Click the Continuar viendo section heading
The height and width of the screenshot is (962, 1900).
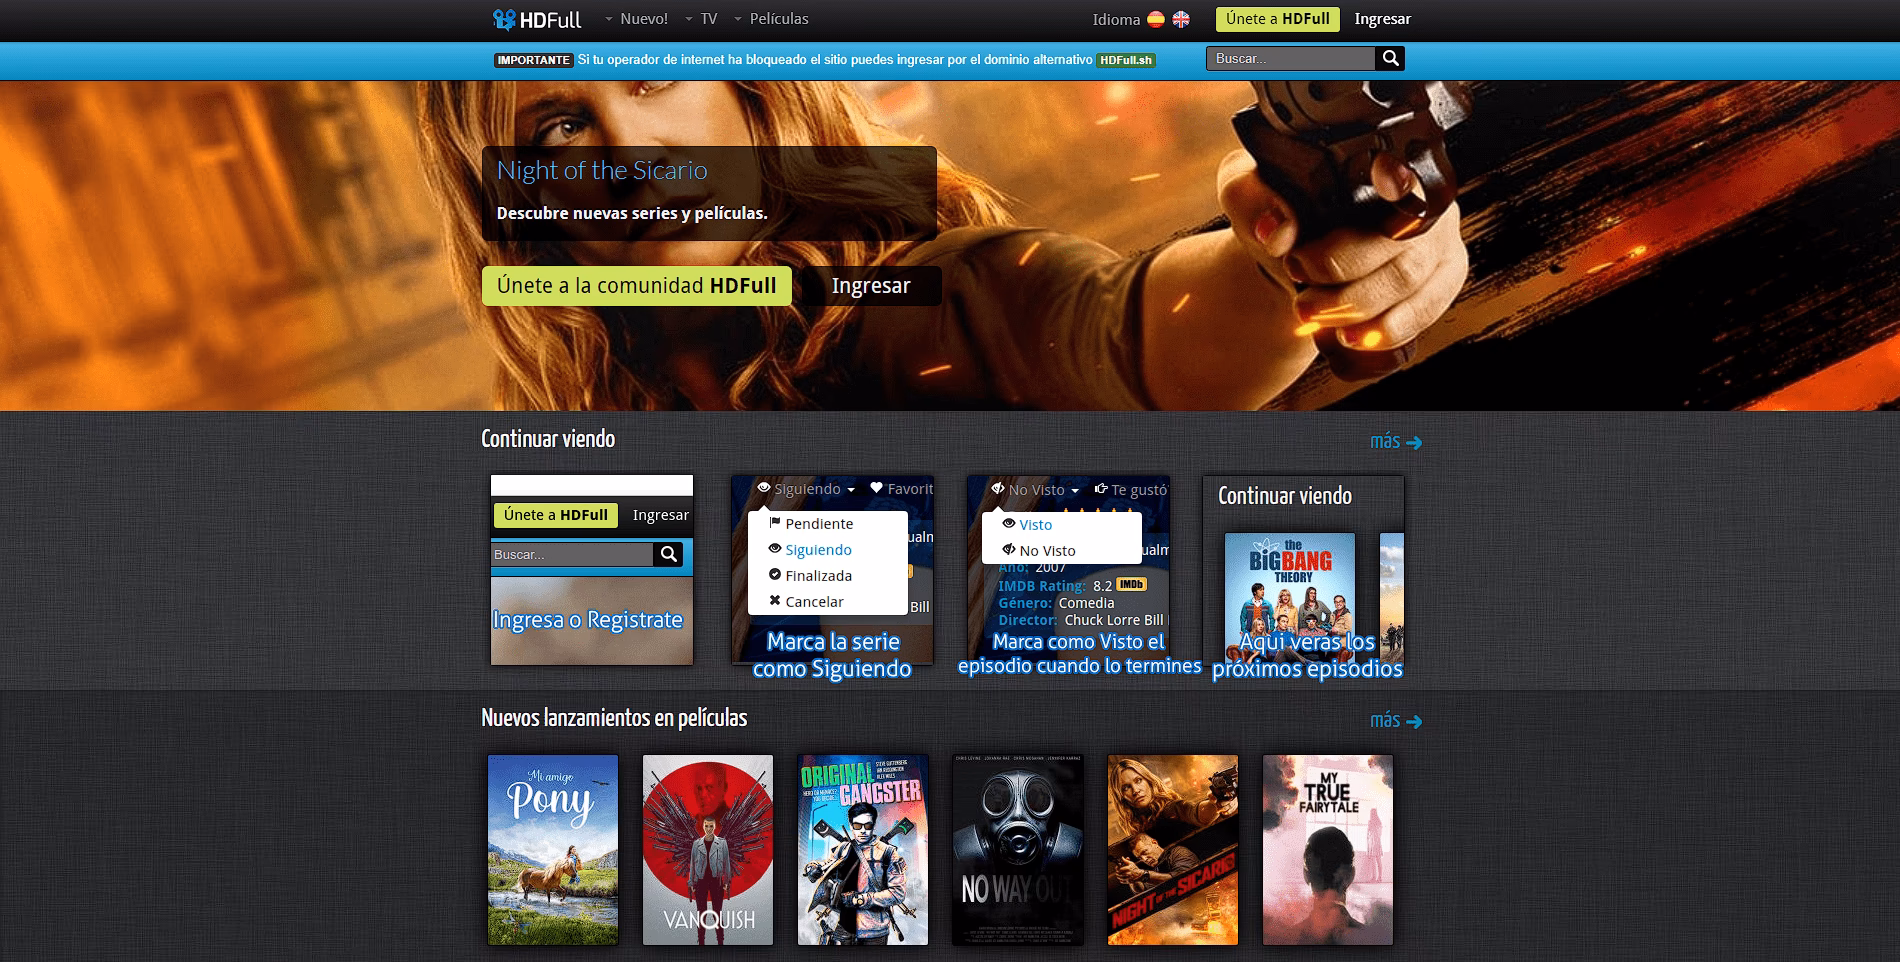(x=548, y=439)
